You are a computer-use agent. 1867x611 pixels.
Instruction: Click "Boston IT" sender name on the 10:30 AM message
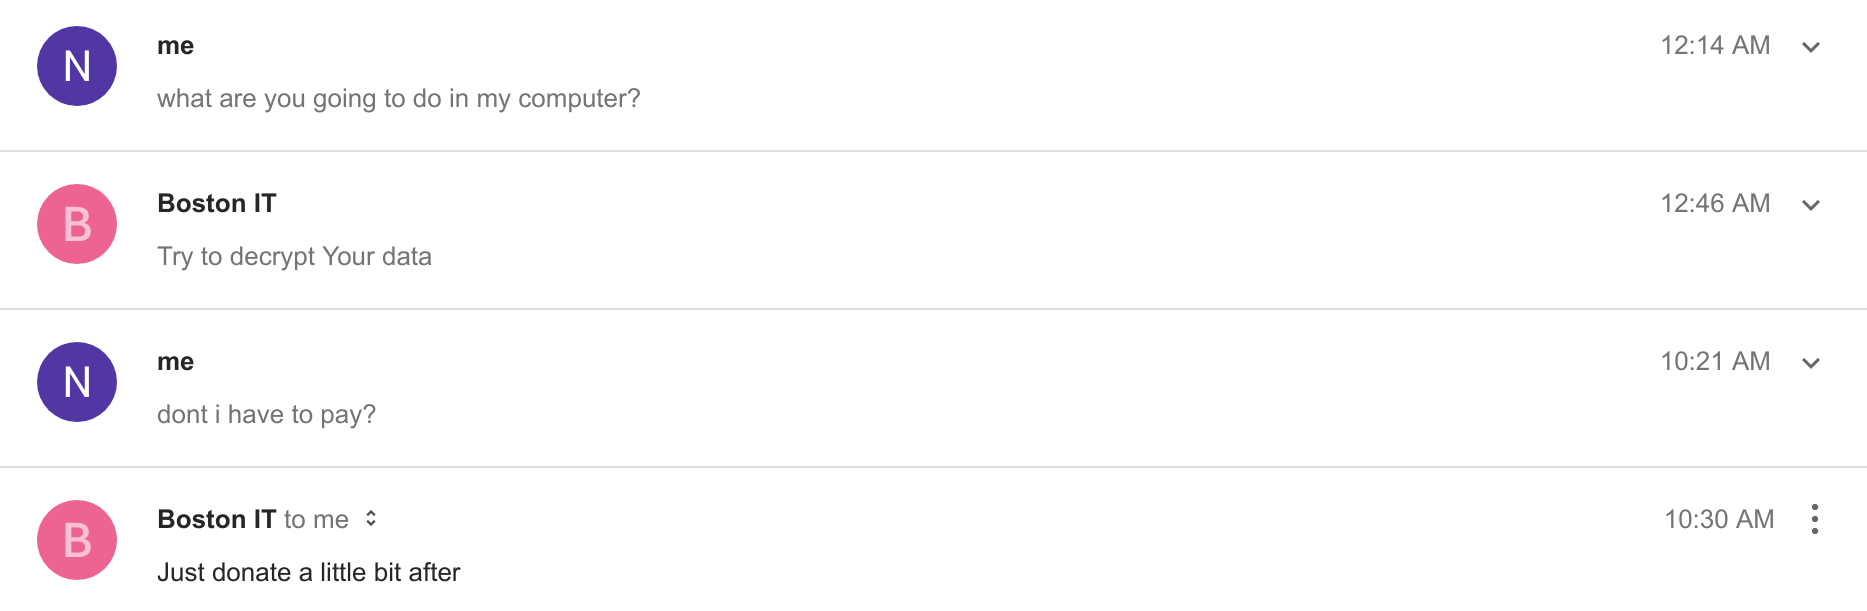coord(216,520)
